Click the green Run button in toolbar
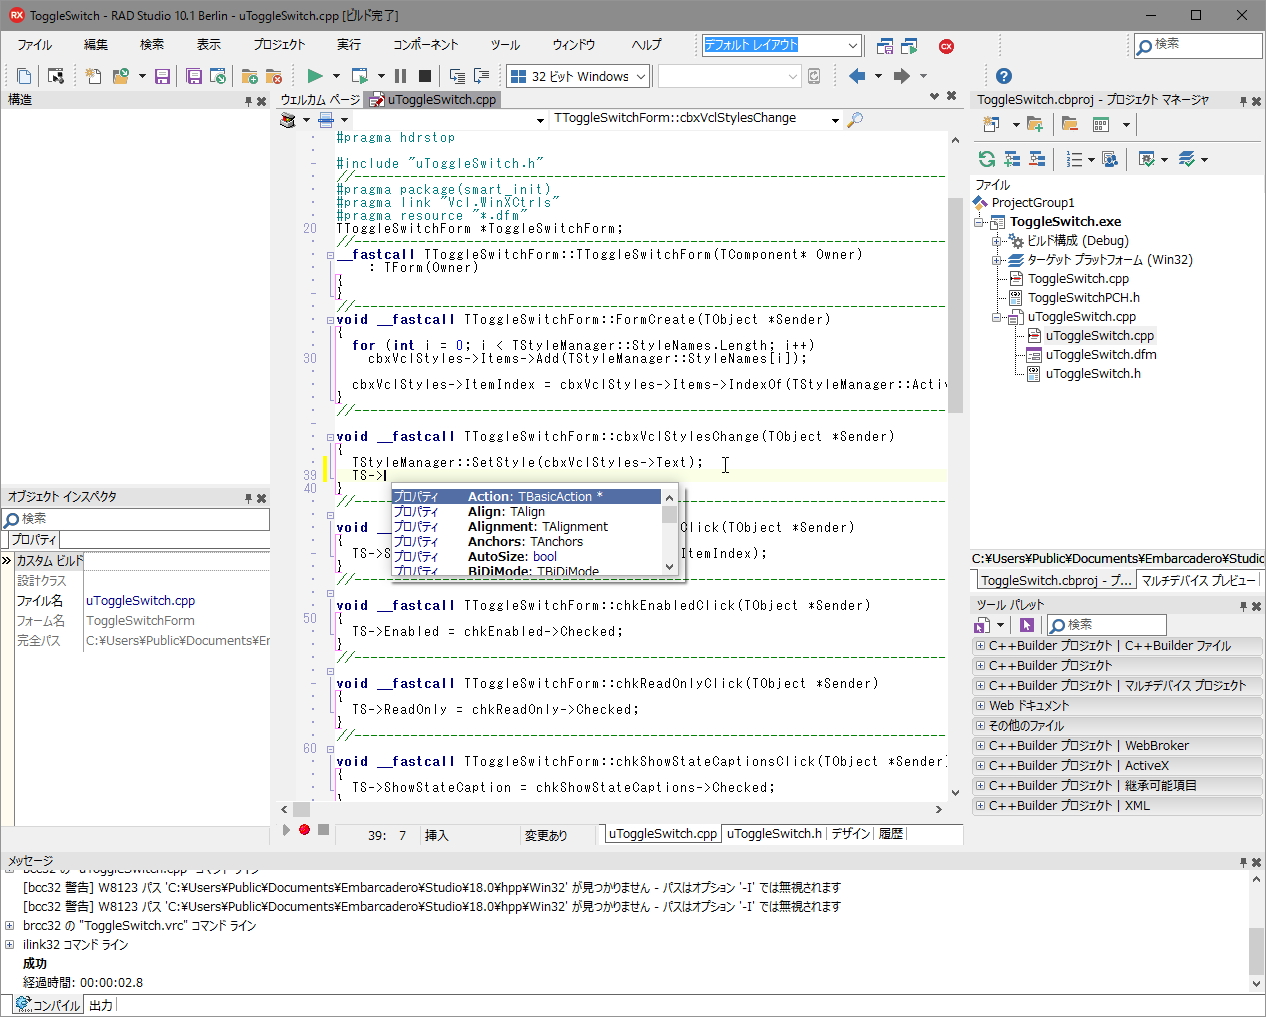This screenshot has height=1017, width=1266. click(x=315, y=76)
